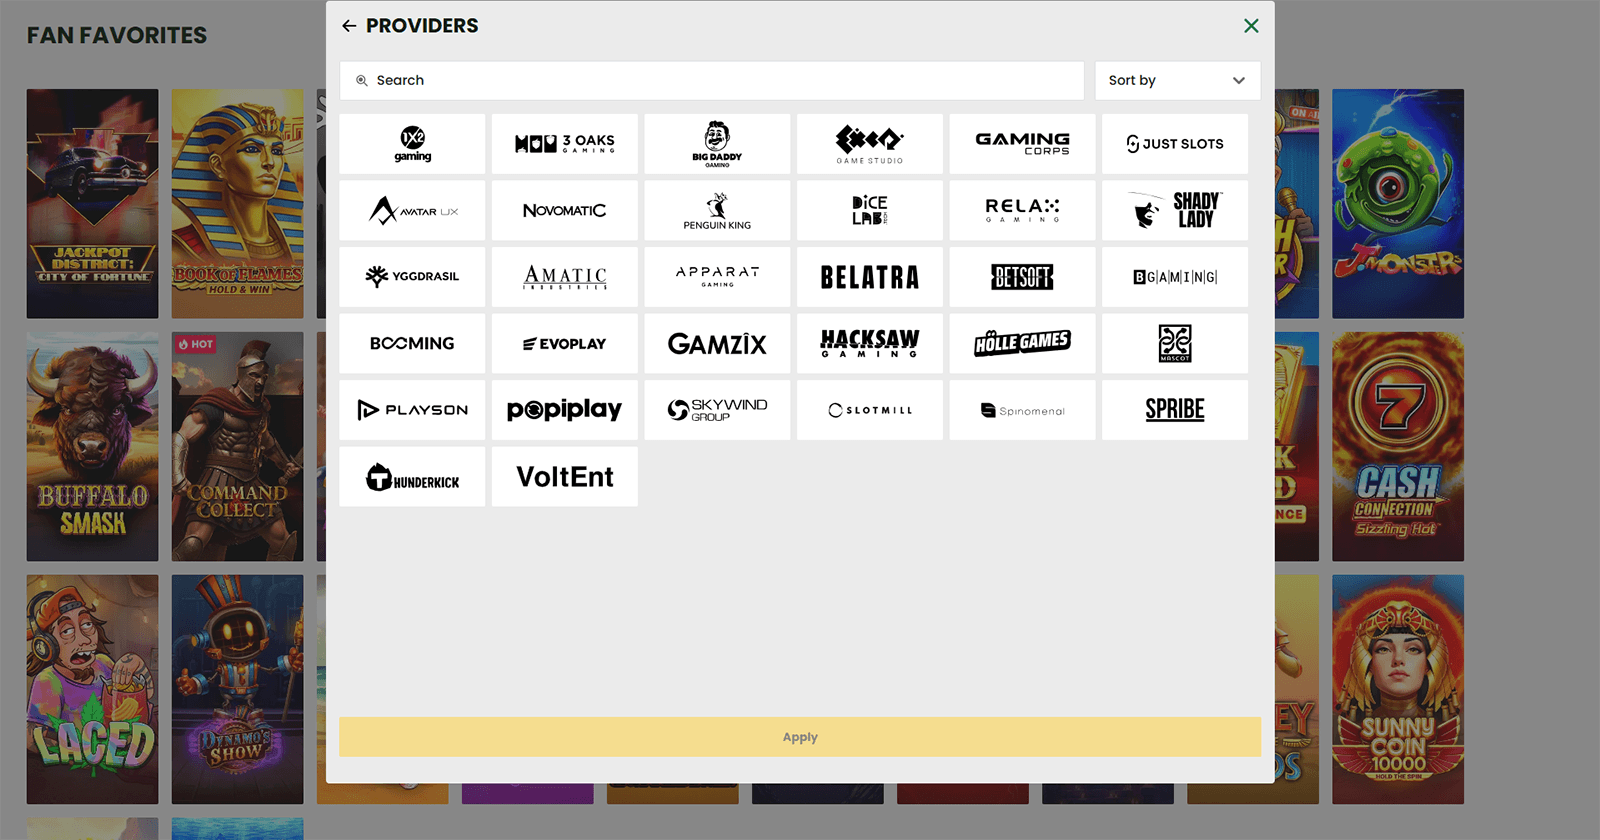
Task: Open the Cash Connection Sizzling Hot game
Action: click(1398, 446)
